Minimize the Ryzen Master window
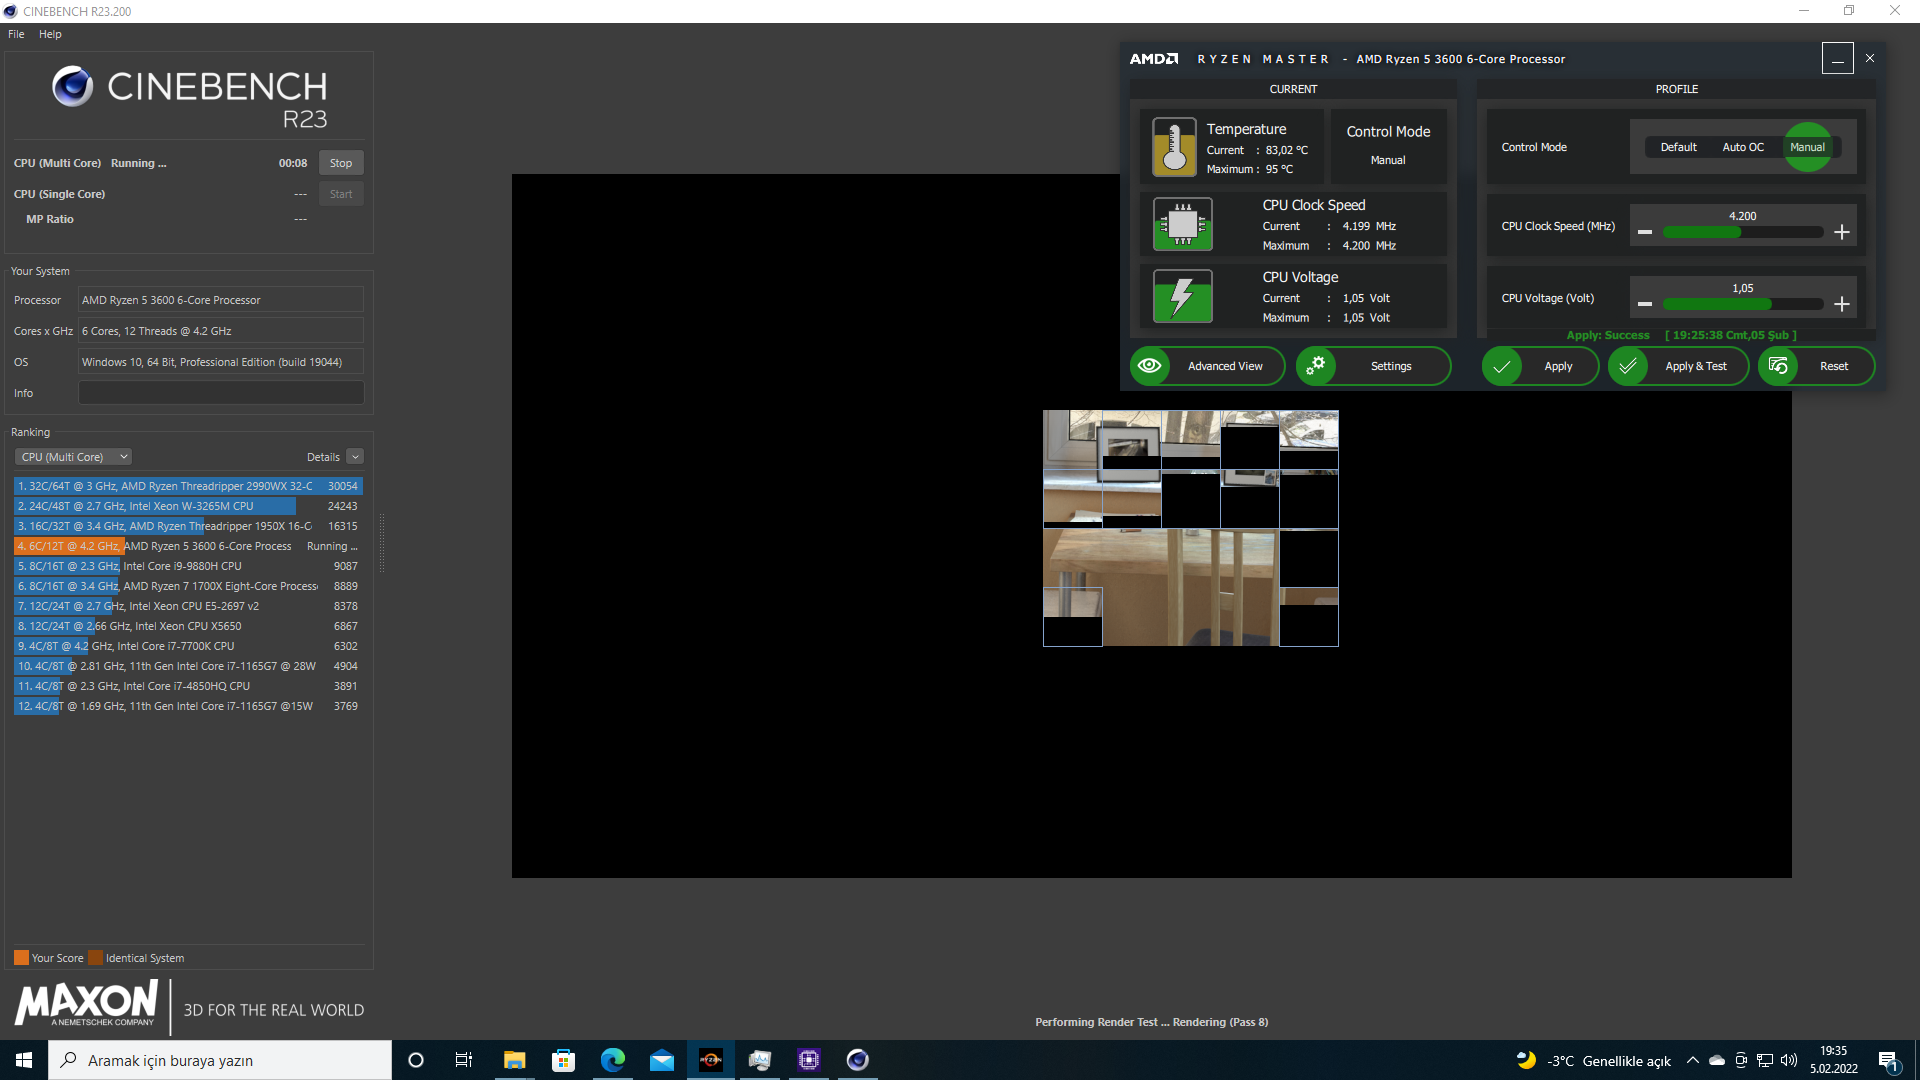This screenshot has width=1920, height=1080. [x=1837, y=58]
